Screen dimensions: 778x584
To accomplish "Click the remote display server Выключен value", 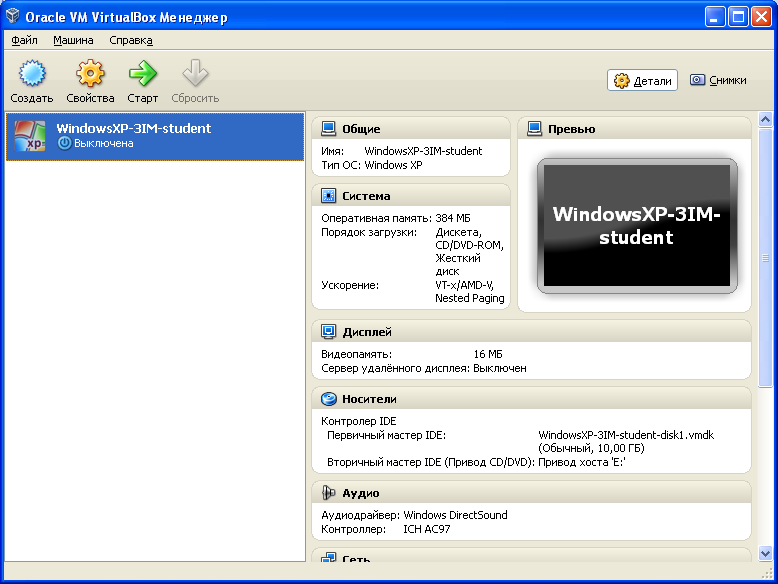I will (500, 369).
